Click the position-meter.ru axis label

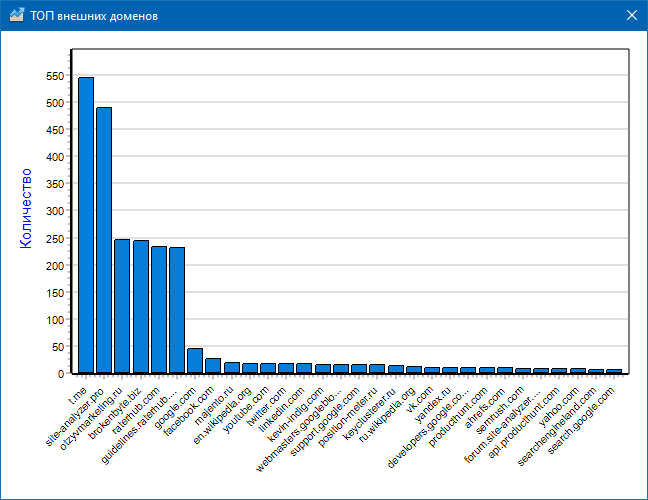[x=348, y=417]
